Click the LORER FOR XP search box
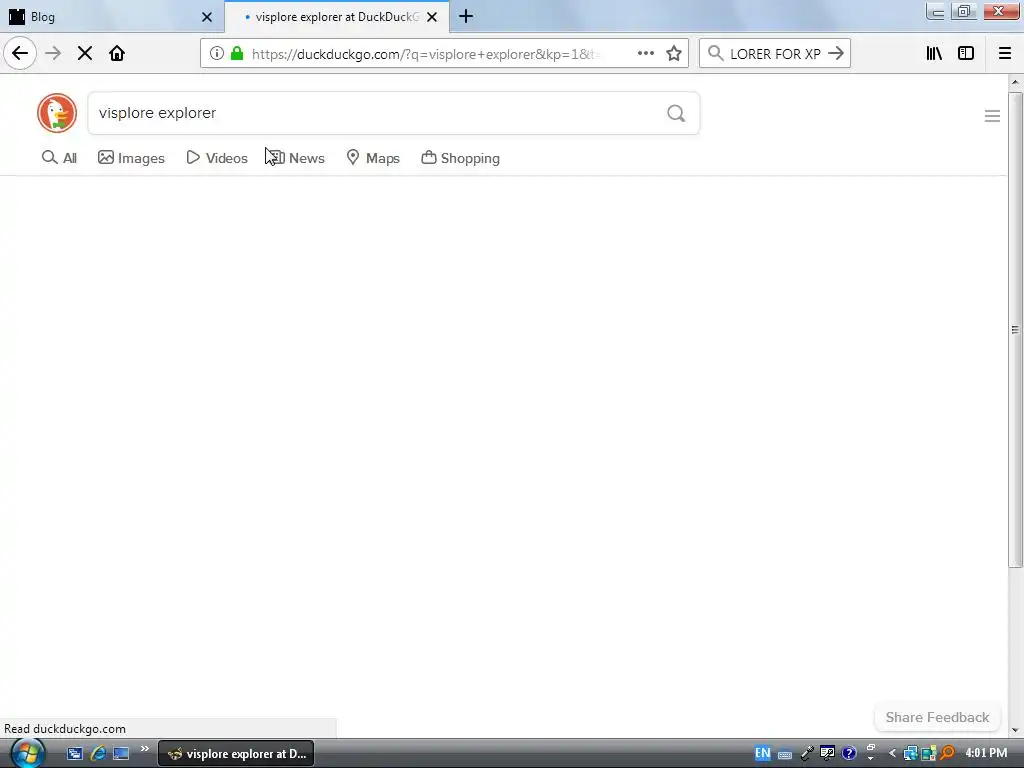The image size is (1024, 768). coord(775,54)
